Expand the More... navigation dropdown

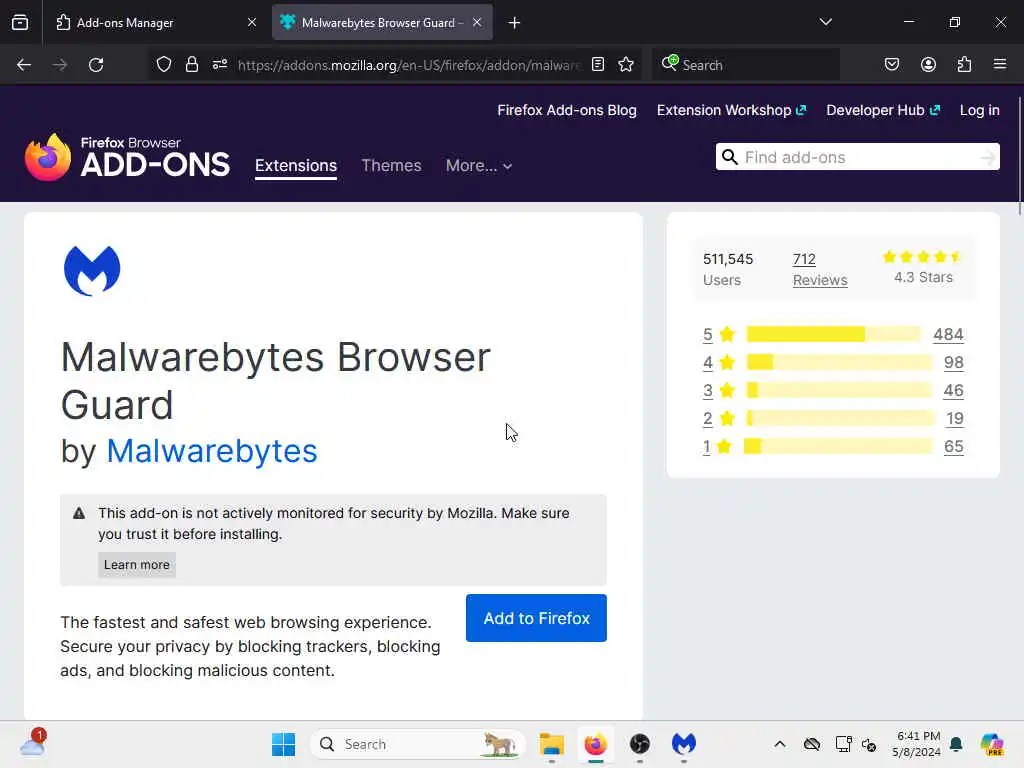pos(479,166)
